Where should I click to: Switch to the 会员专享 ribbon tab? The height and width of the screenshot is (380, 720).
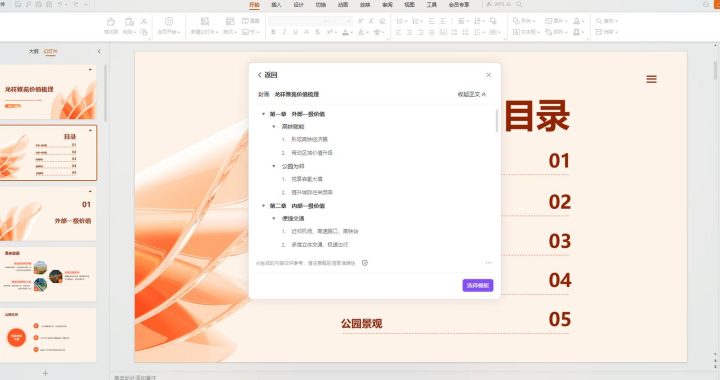459,5
